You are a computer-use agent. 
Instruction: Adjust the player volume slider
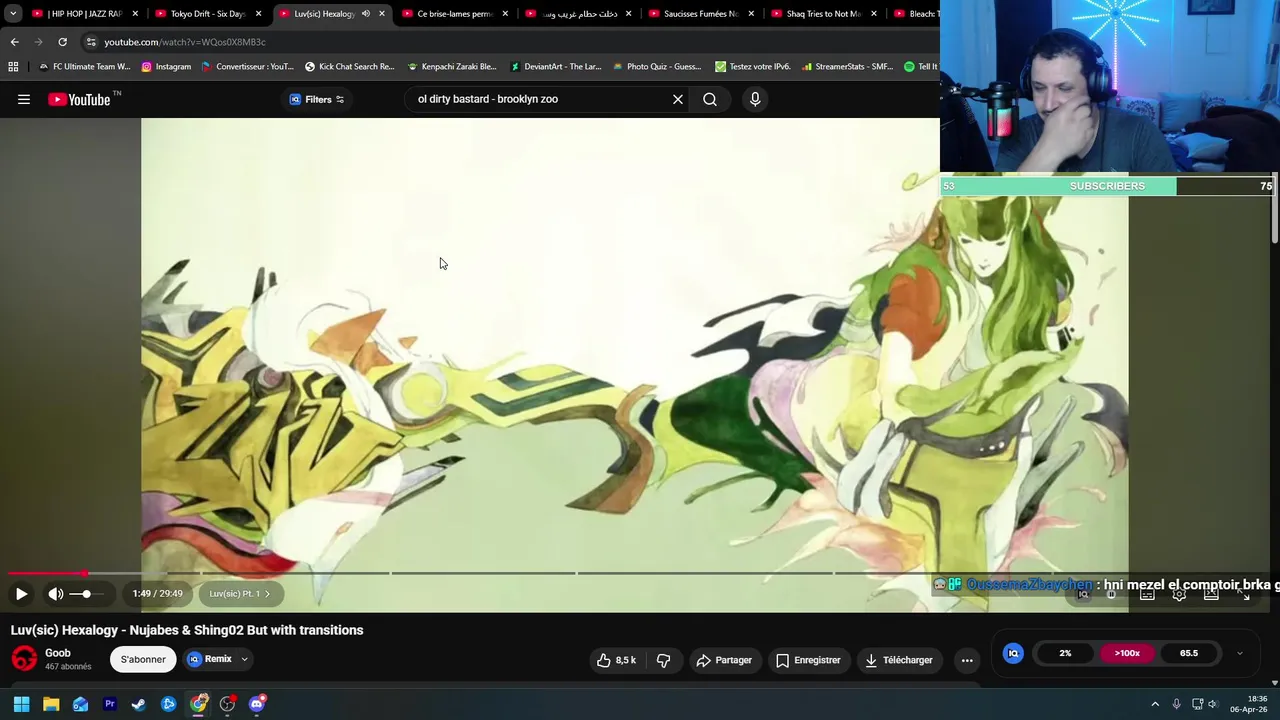click(86, 594)
